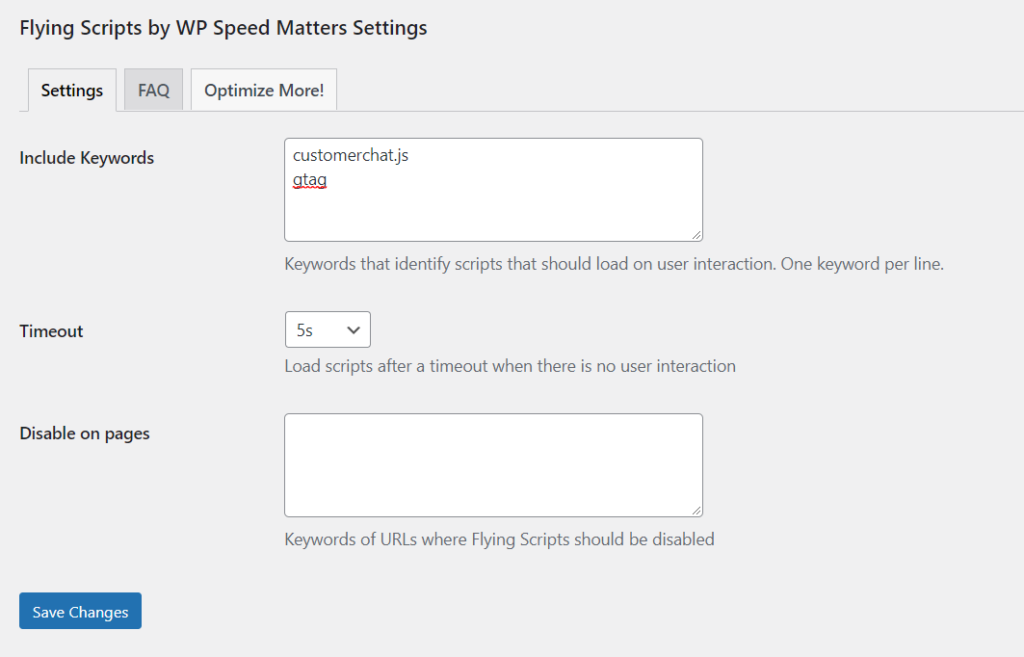Click the misspelled gtag keyword

point(310,181)
